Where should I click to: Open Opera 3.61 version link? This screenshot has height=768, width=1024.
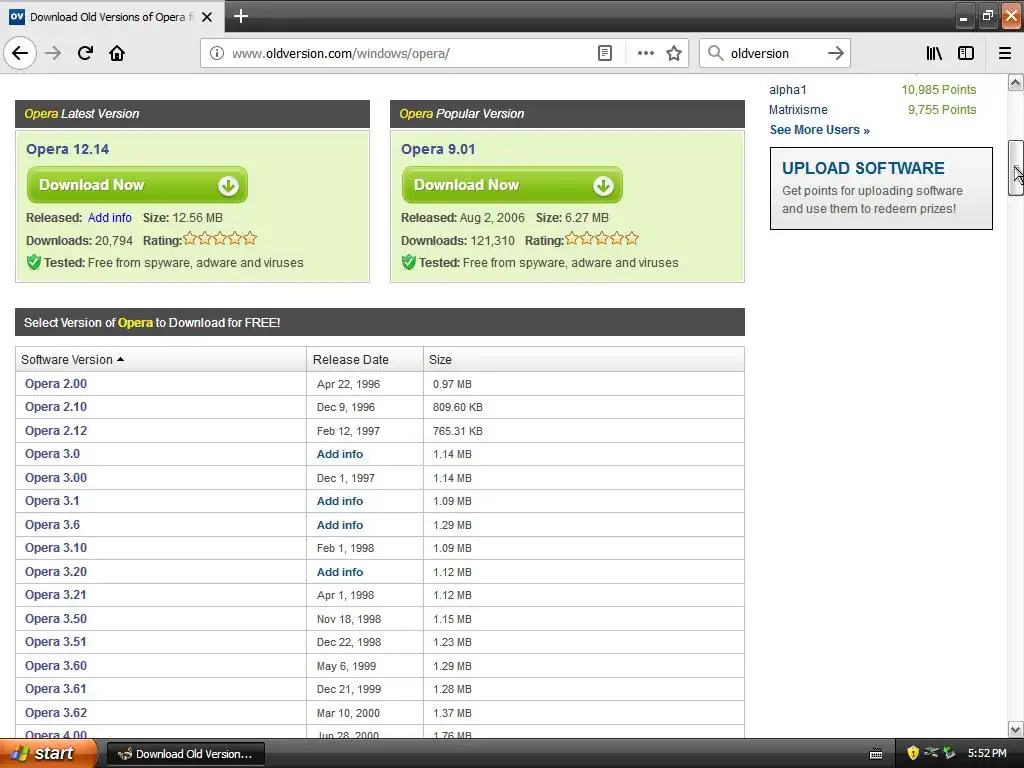tap(56, 689)
